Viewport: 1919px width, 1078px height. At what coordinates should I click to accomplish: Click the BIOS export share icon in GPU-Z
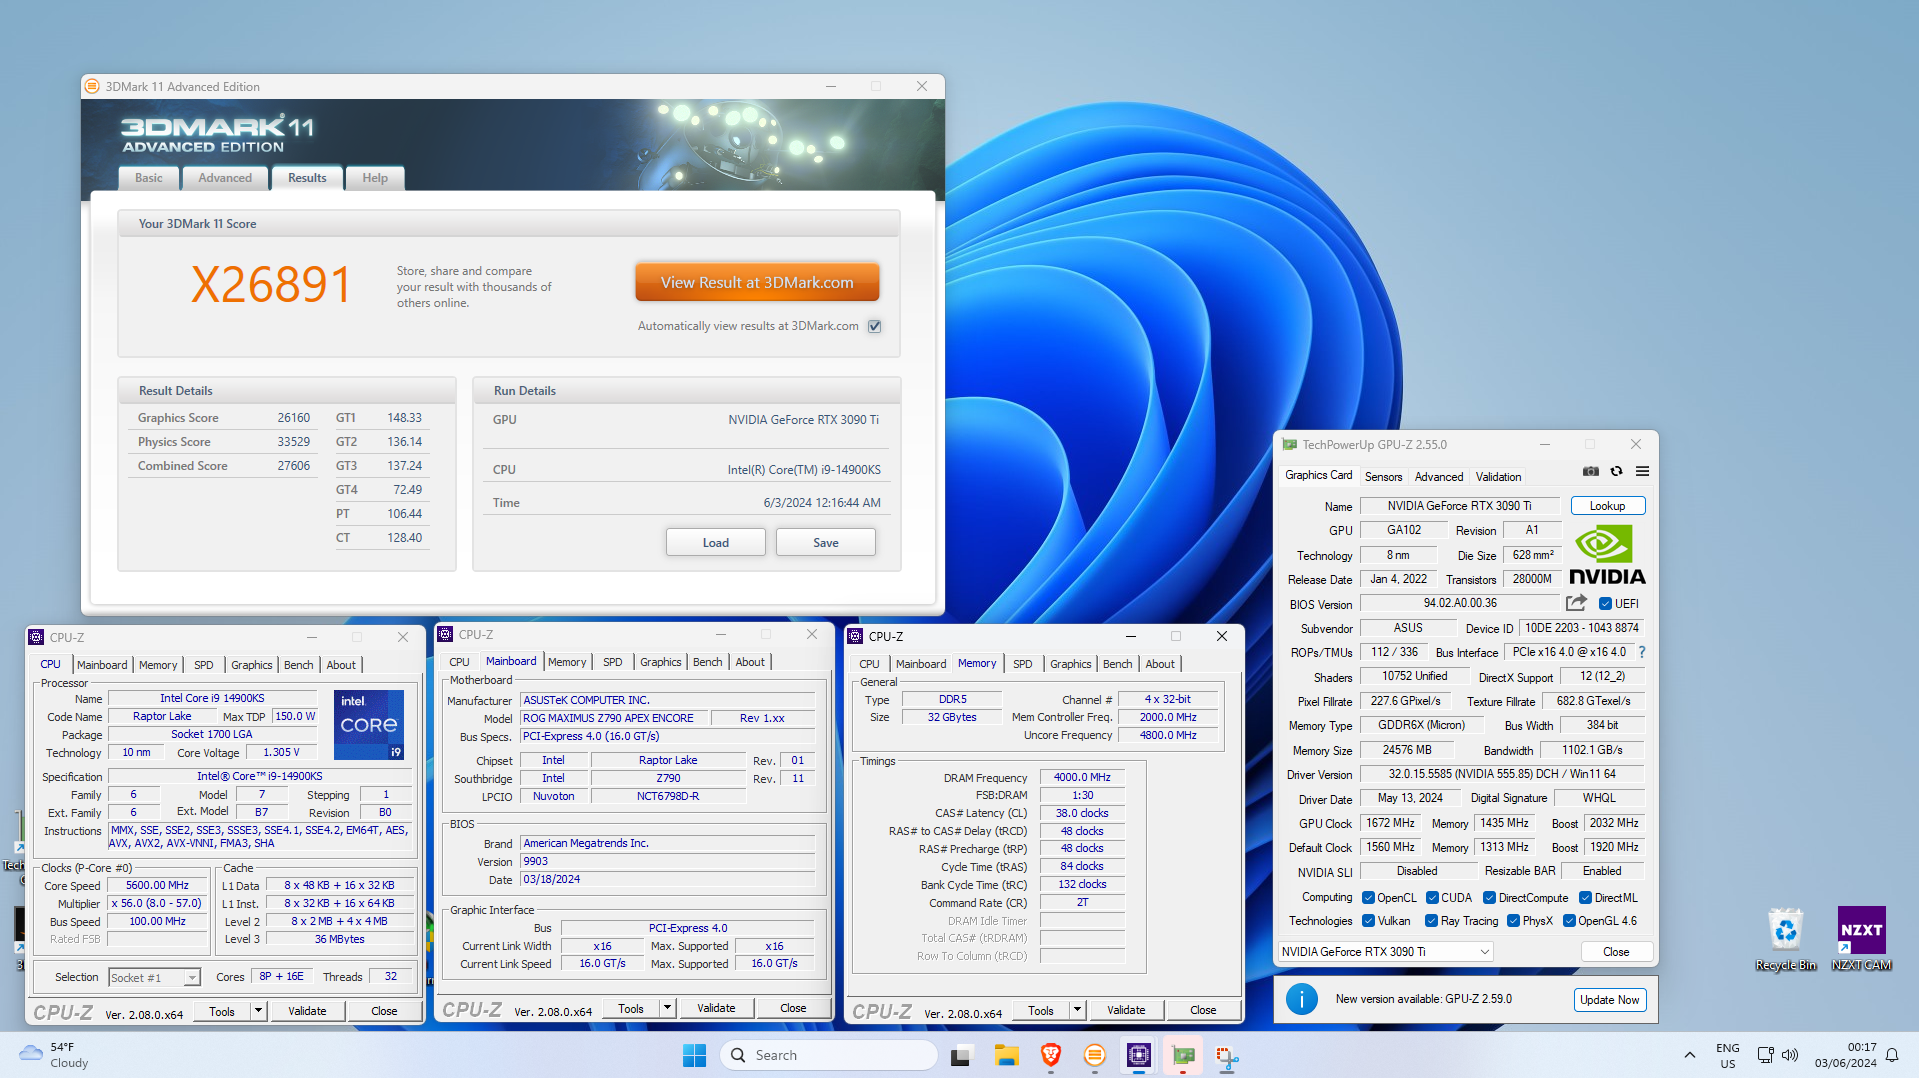[1576, 603]
